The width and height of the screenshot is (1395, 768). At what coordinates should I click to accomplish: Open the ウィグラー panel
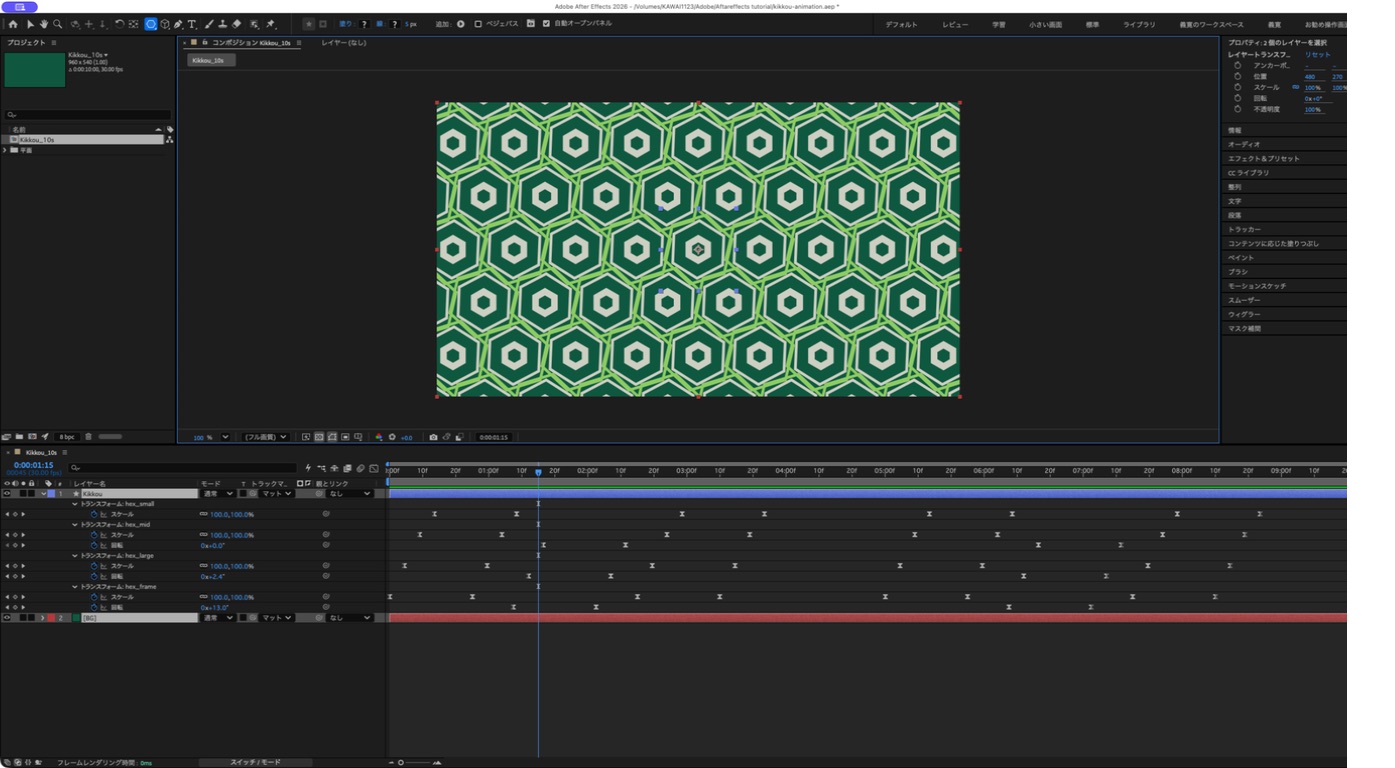pyautogui.click(x=1245, y=314)
